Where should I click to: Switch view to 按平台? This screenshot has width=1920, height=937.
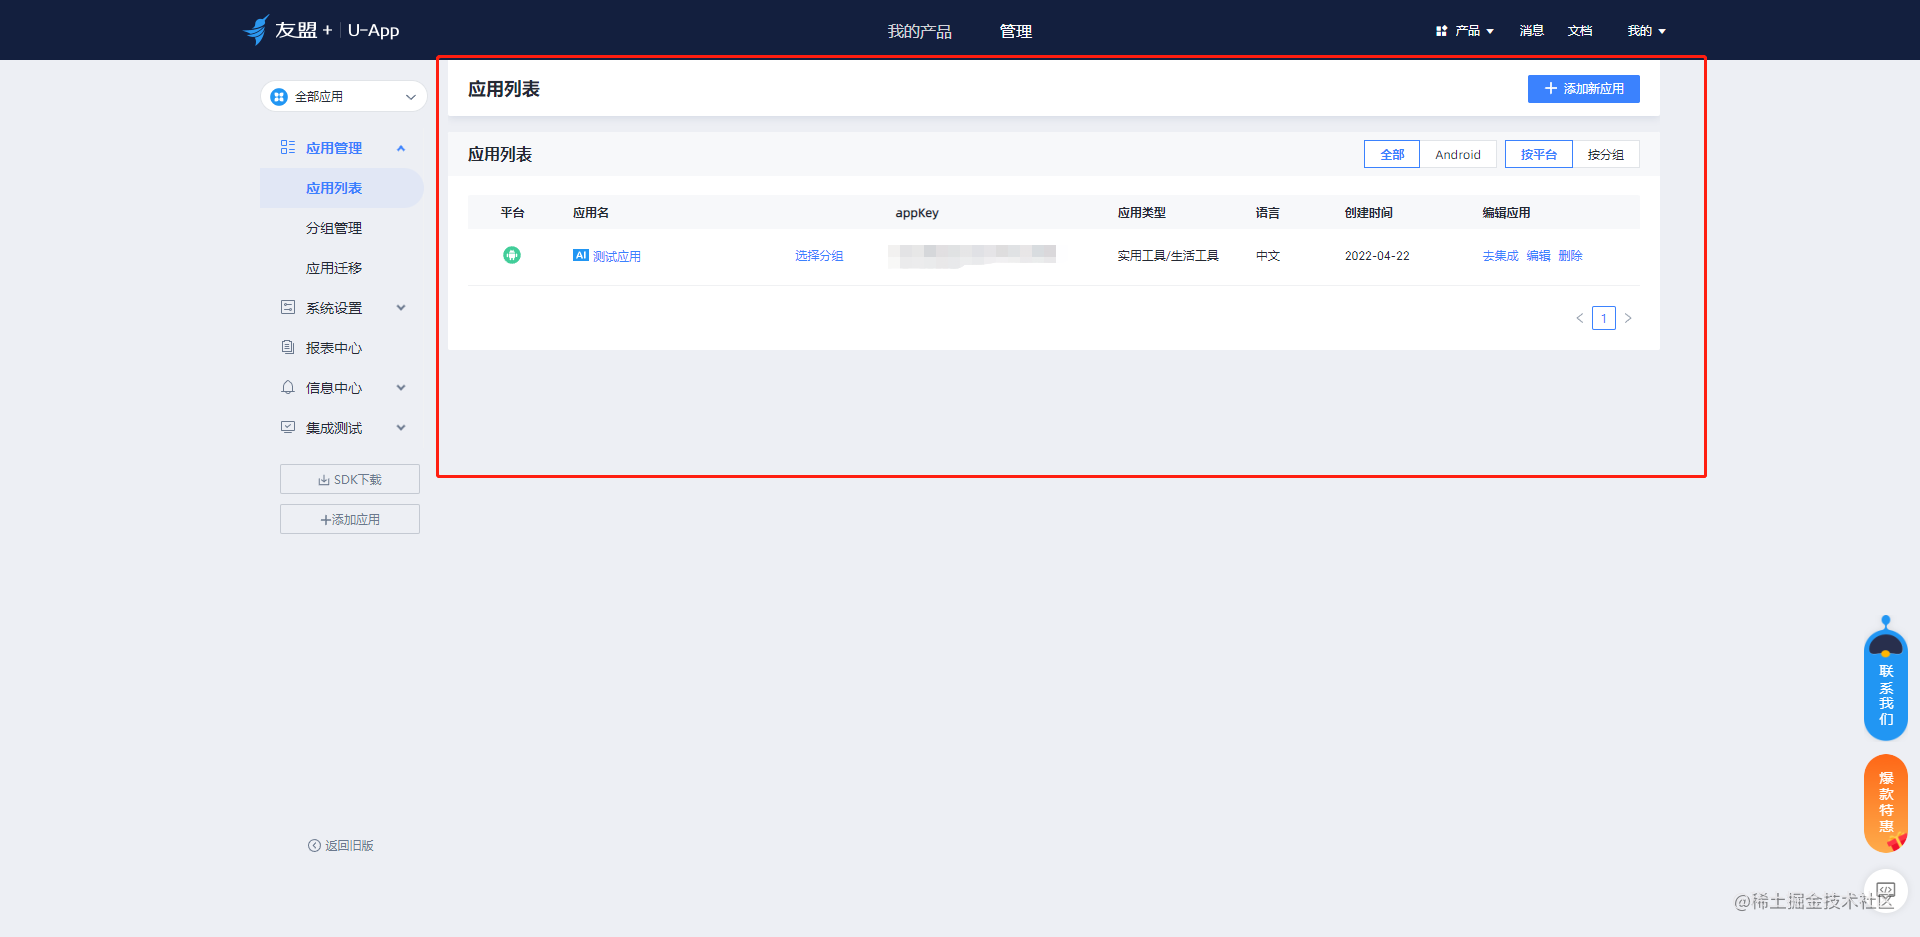click(1539, 154)
